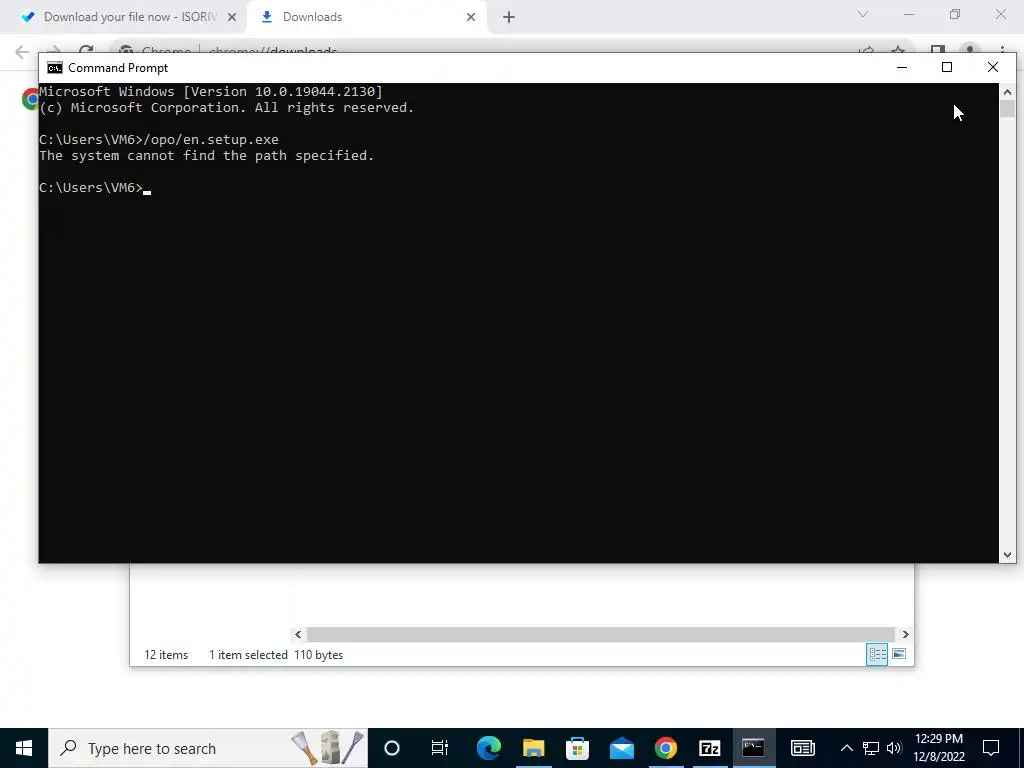Show hidden system tray icons
Screen dimensions: 1024x768
click(x=846, y=748)
